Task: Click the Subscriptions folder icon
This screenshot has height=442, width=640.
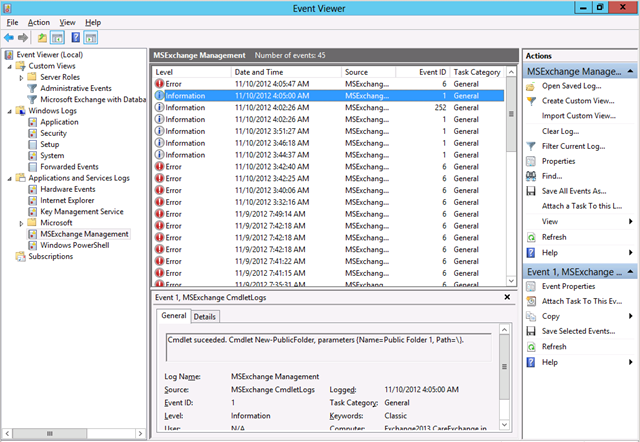Action: tap(20, 256)
